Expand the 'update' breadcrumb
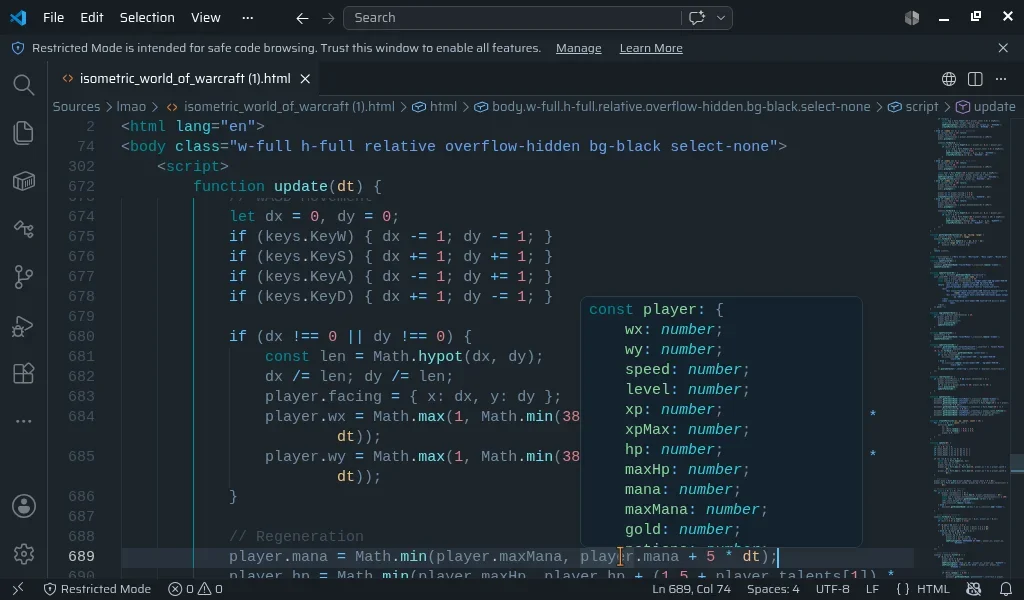The width and height of the screenshot is (1024, 600). 985,106
